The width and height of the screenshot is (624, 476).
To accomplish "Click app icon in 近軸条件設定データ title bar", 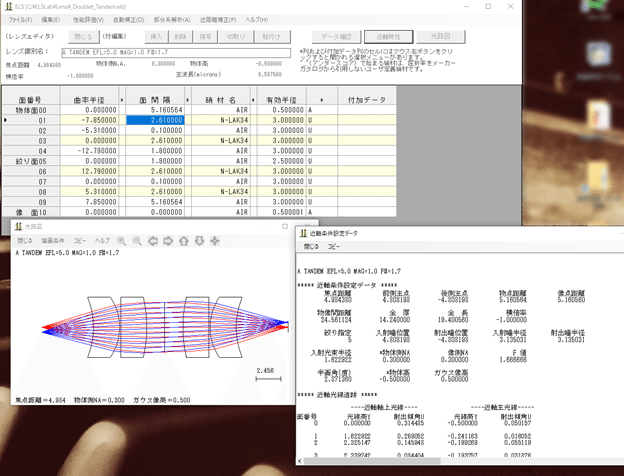I will 303,233.
